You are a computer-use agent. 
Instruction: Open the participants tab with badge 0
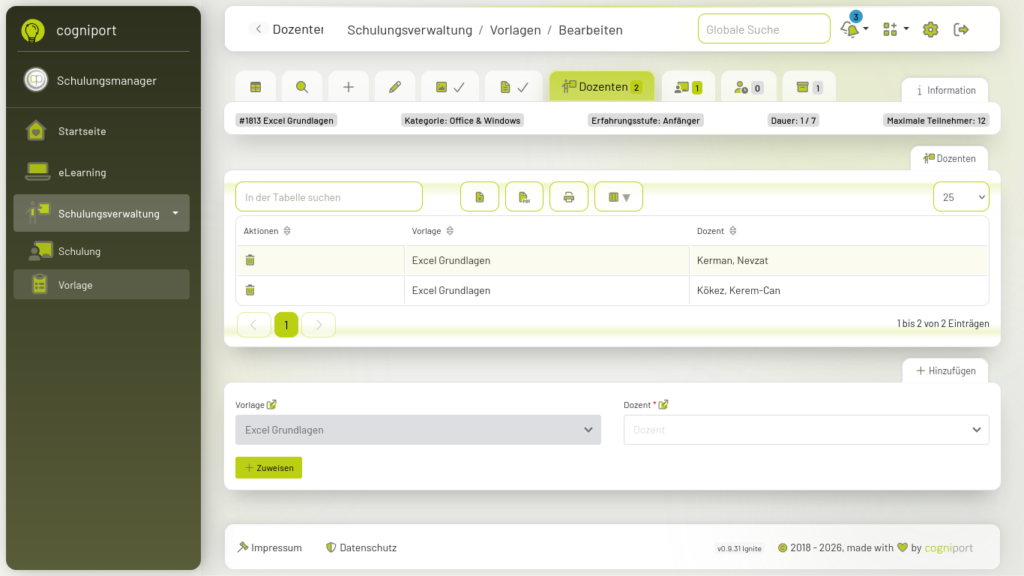click(x=748, y=87)
